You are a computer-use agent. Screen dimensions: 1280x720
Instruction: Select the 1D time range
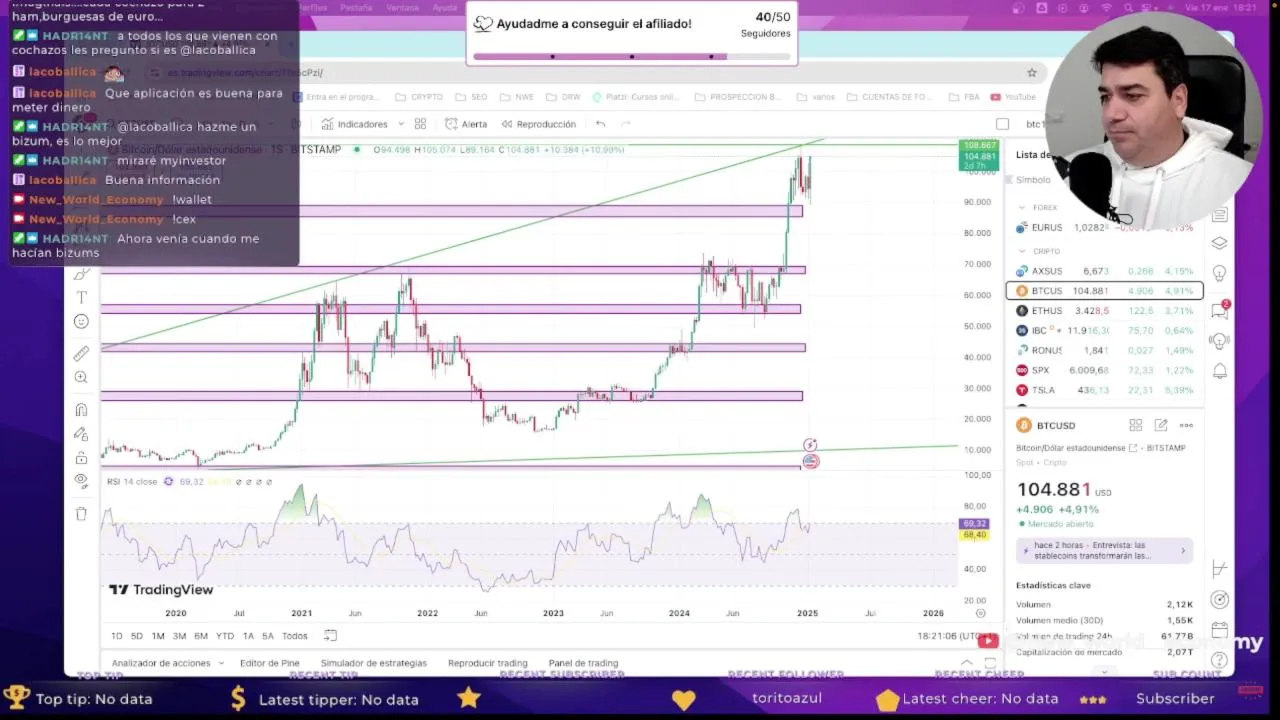click(x=117, y=636)
